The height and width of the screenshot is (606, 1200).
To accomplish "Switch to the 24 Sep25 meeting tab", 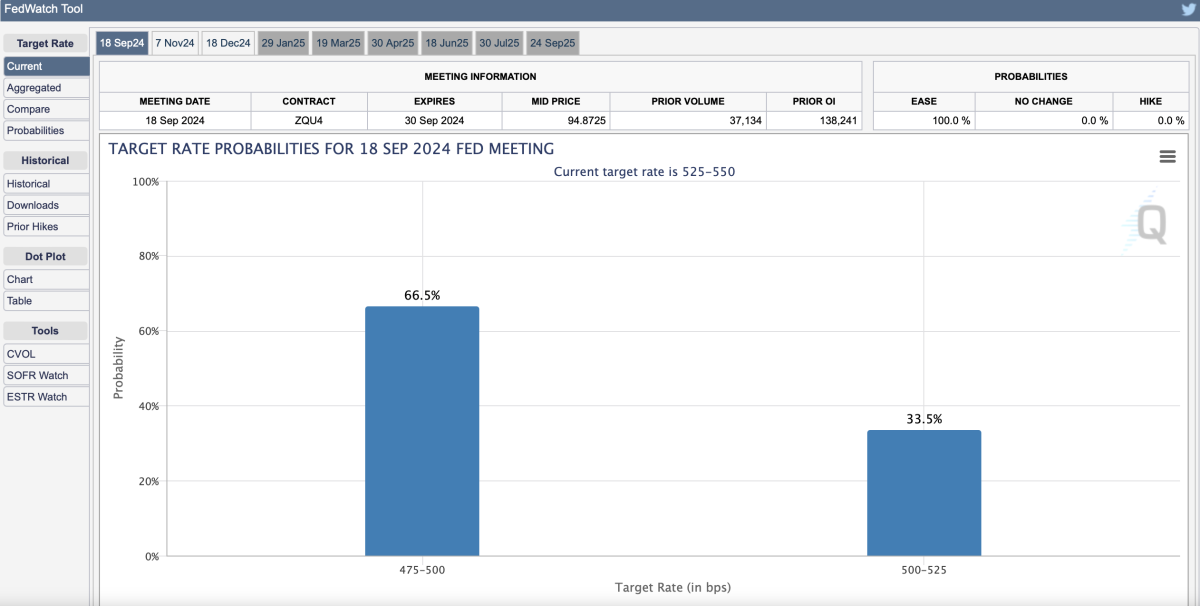I will click(x=551, y=43).
